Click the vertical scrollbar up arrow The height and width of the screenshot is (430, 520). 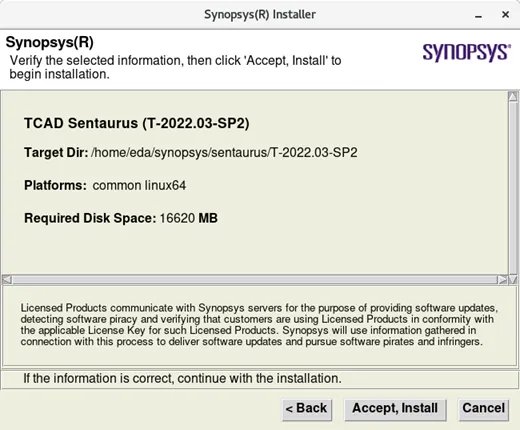coord(513,96)
